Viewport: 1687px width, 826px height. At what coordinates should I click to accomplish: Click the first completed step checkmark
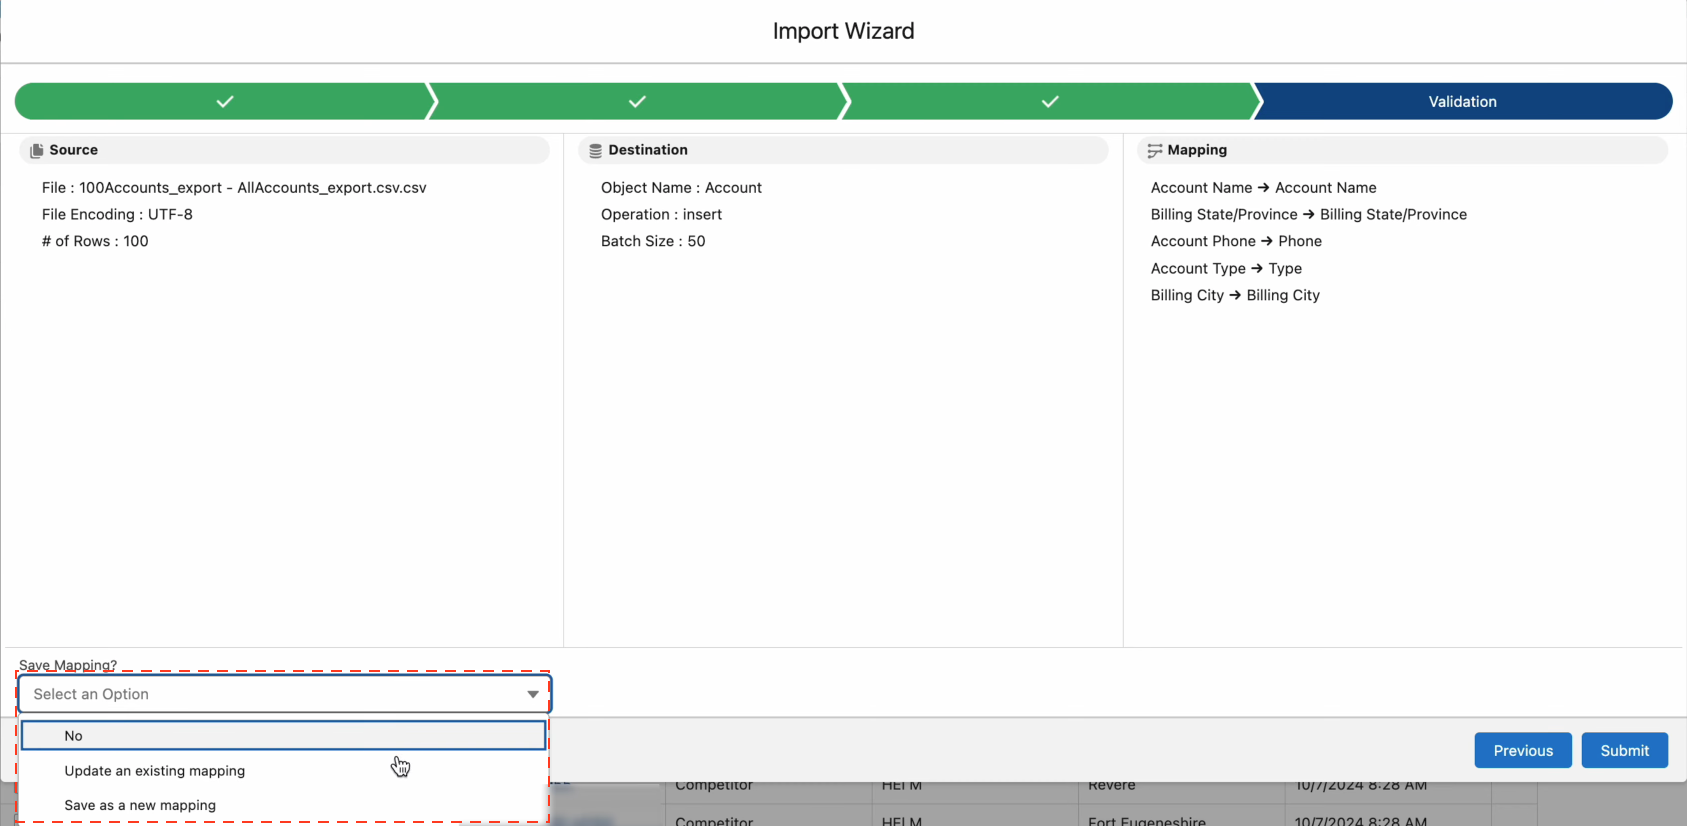coord(225,102)
